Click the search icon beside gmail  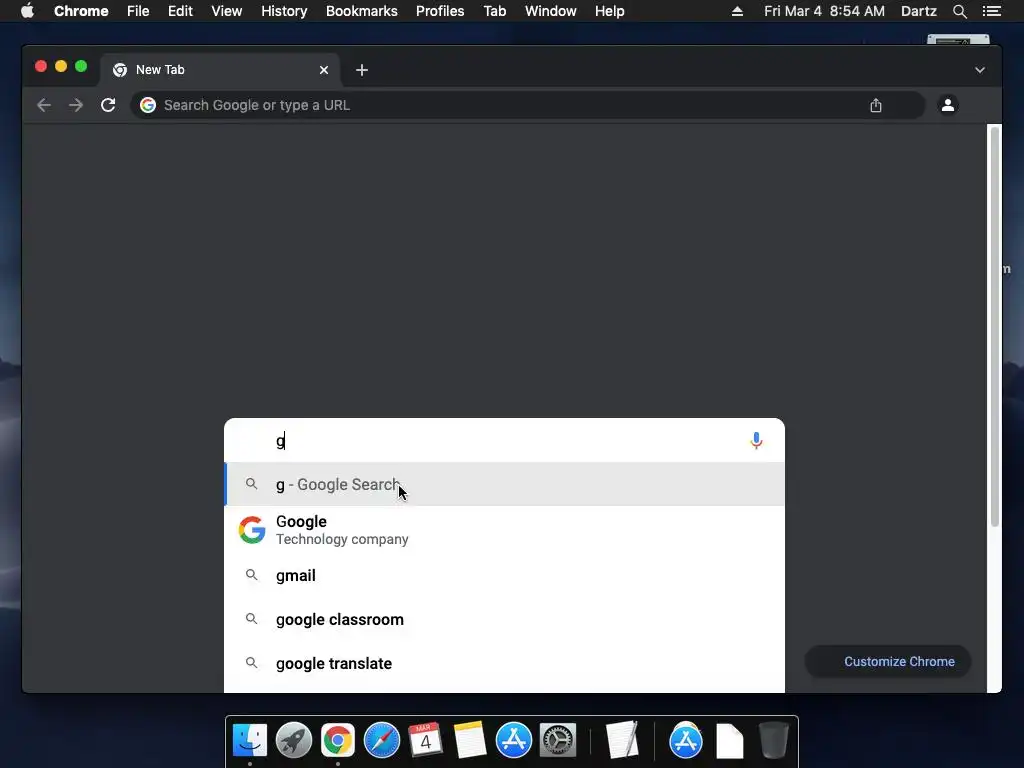(x=251, y=575)
